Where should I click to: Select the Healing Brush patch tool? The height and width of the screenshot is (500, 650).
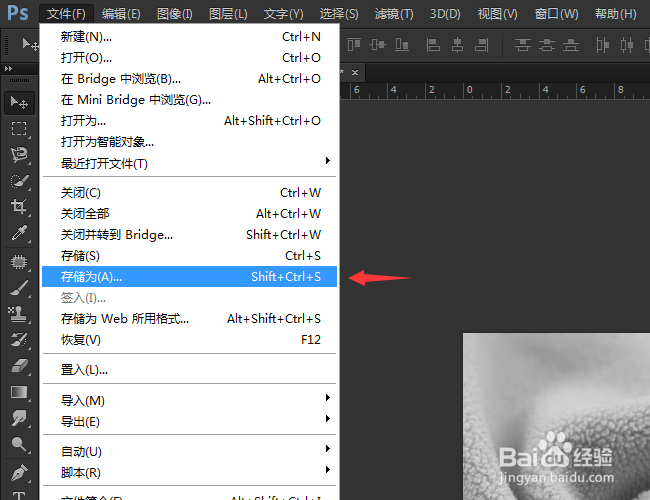point(19,262)
